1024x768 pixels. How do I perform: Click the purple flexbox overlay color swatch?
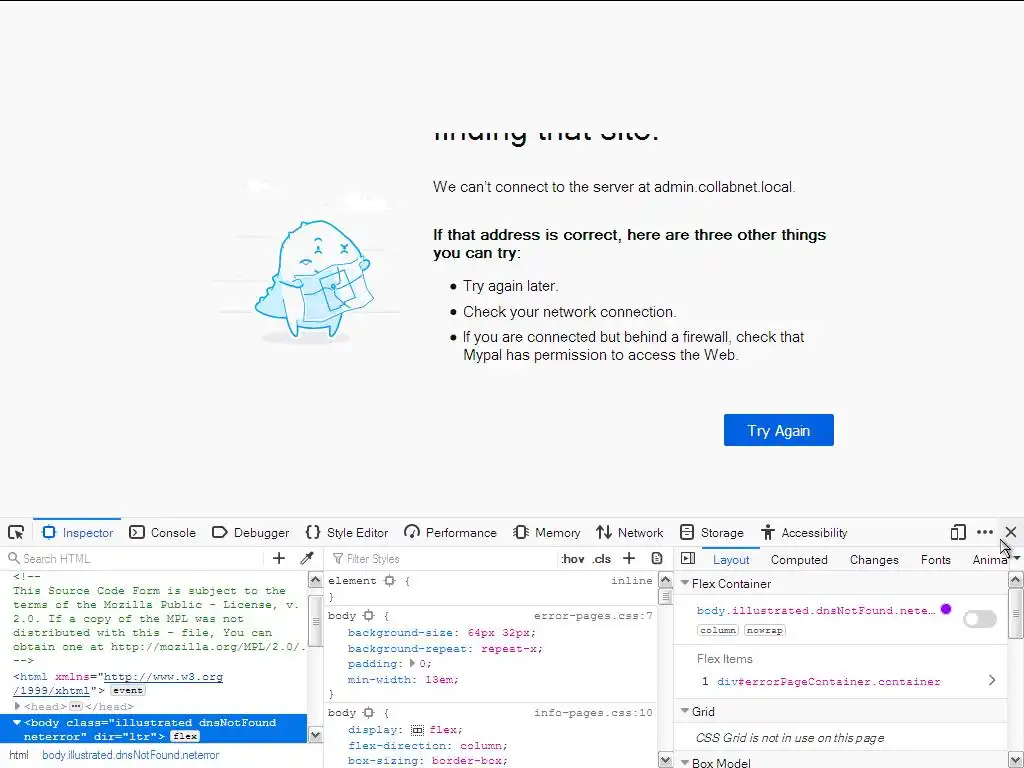coord(946,609)
